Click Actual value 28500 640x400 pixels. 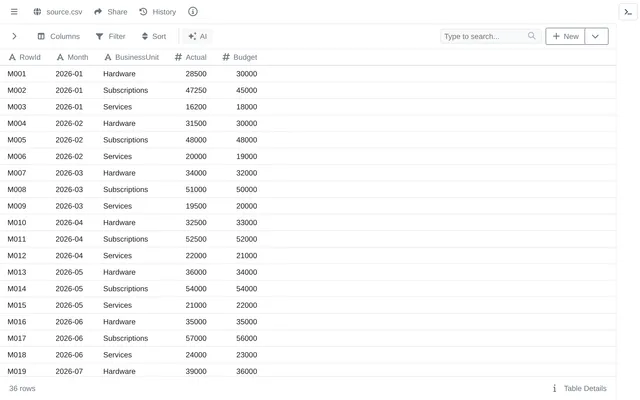(196, 74)
